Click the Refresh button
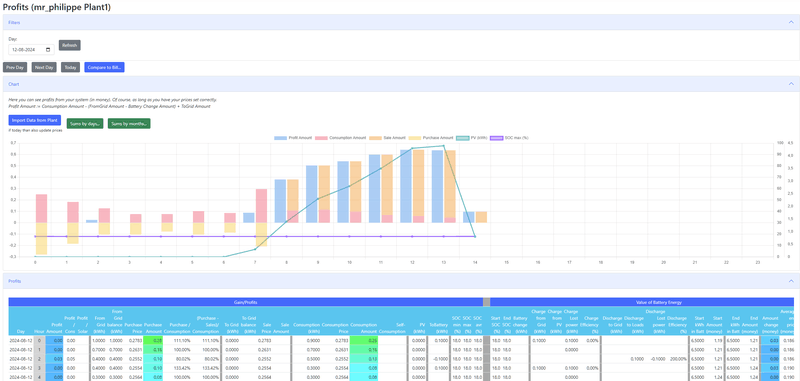Image resolution: width=800 pixels, height=381 pixels. [69, 45]
